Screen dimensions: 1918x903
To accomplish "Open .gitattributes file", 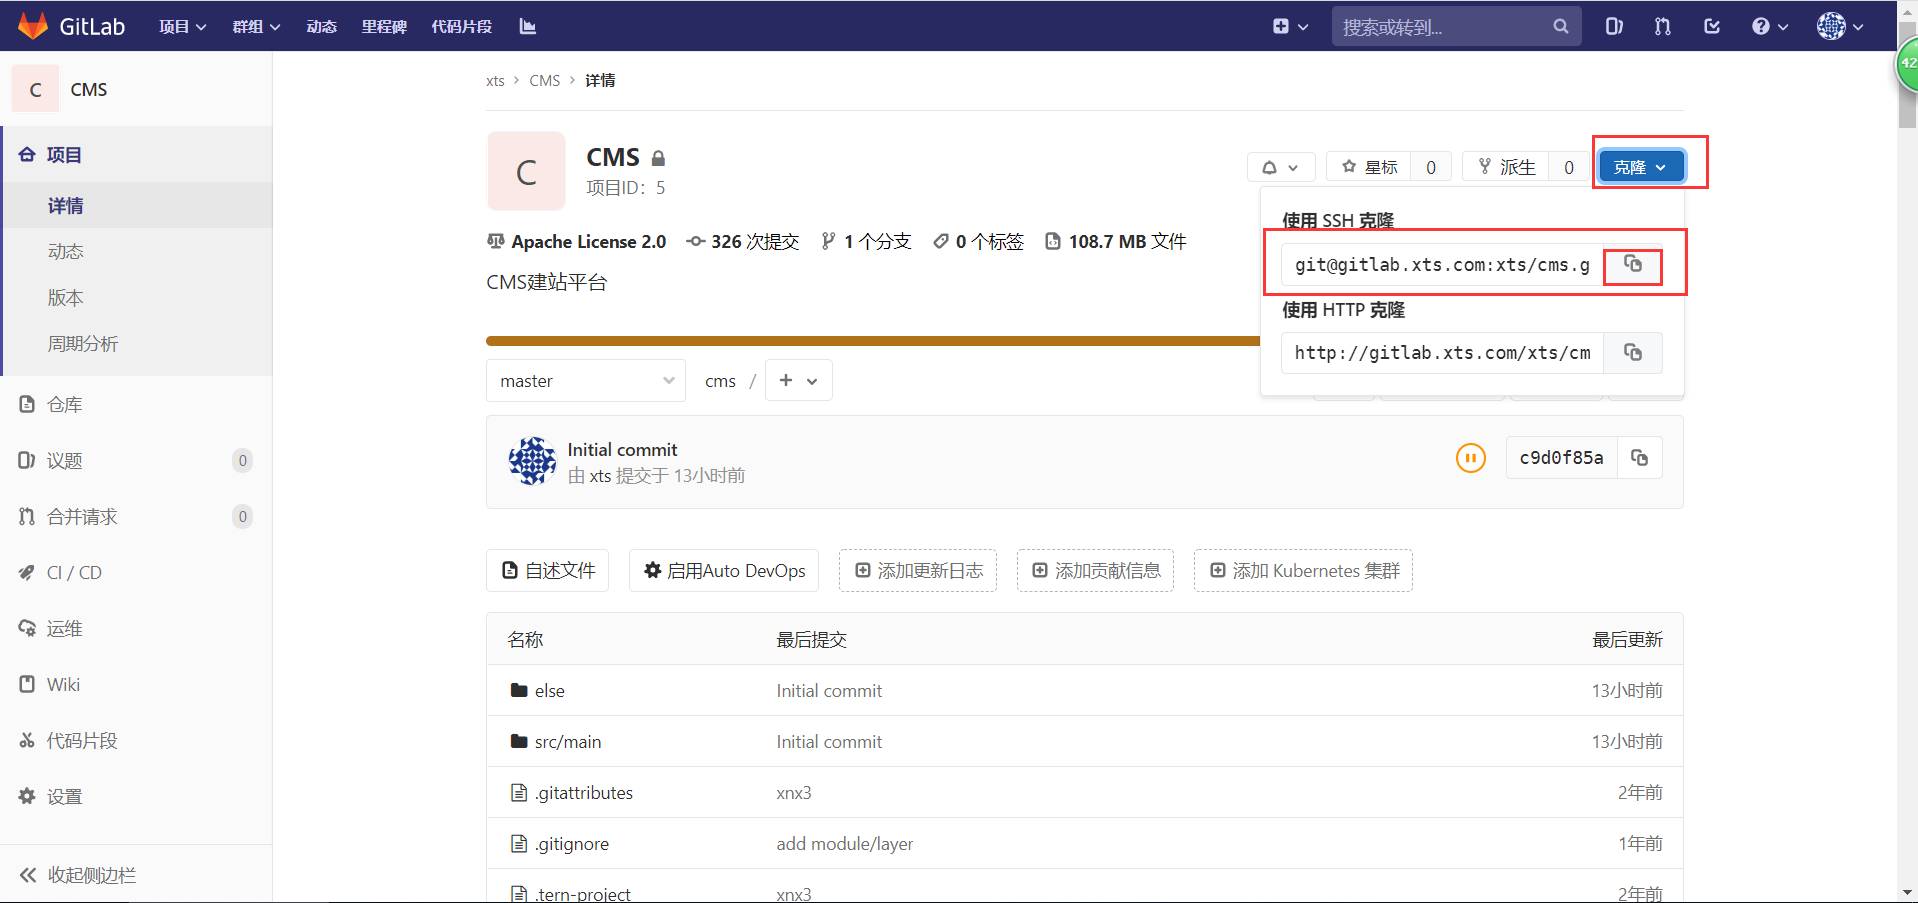I will pyautogui.click(x=584, y=792).
